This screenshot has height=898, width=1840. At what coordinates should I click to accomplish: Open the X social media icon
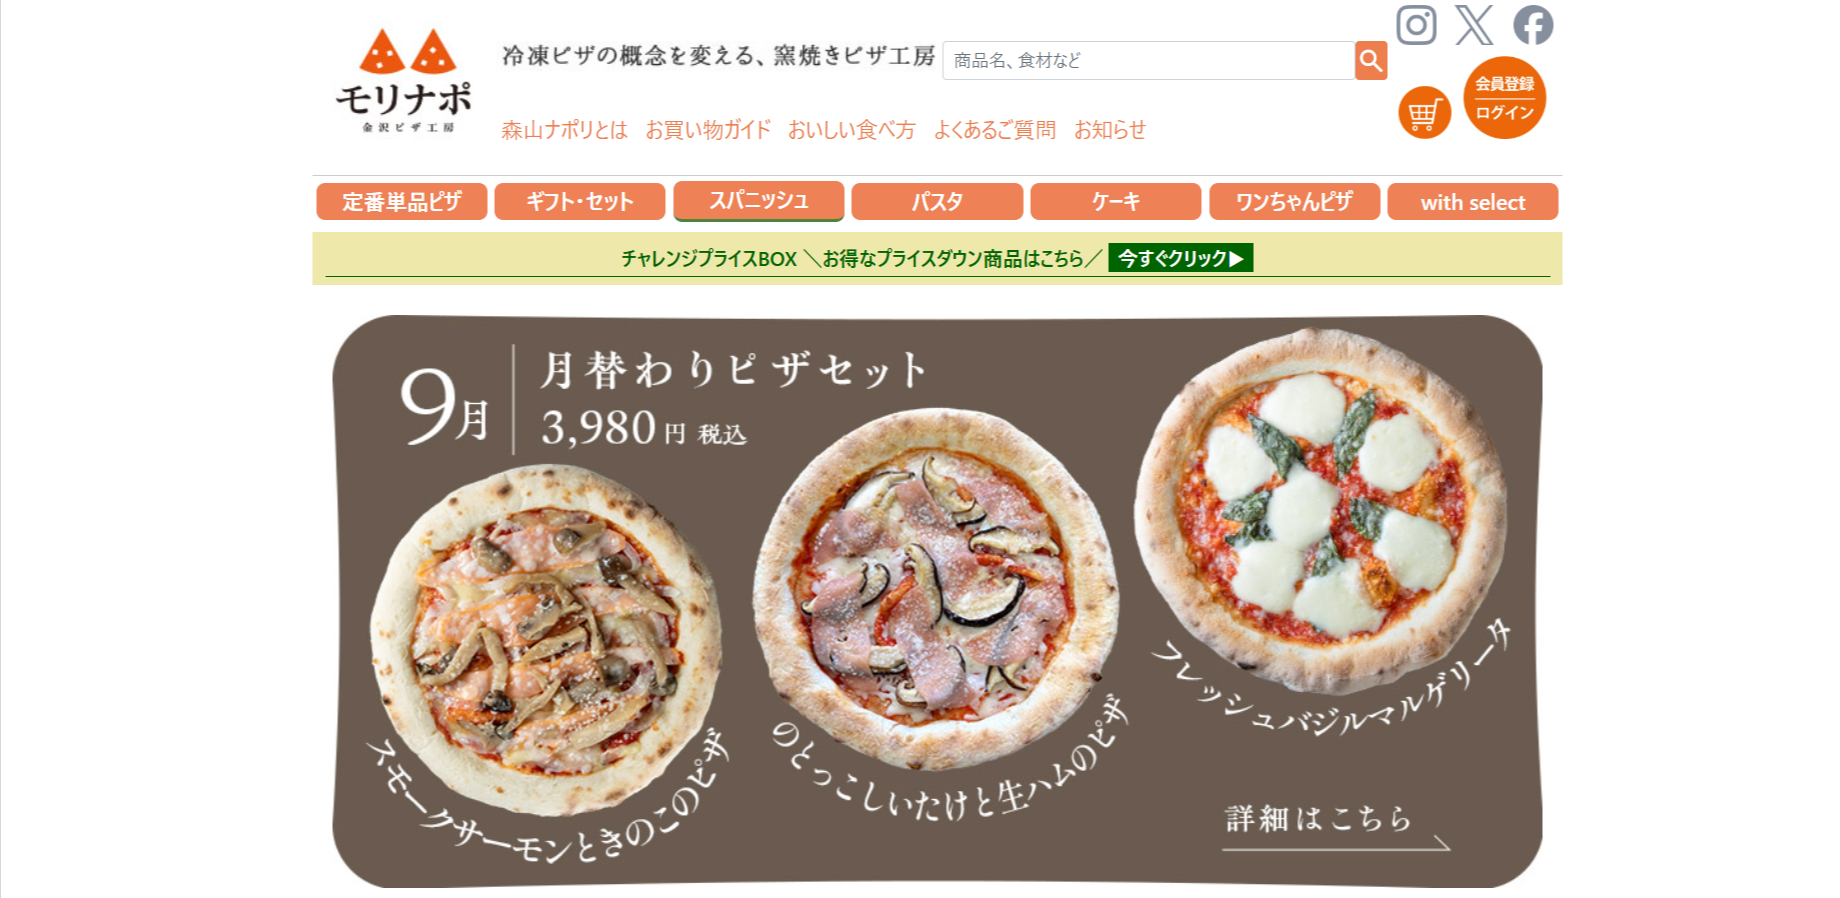(1474, 25)
